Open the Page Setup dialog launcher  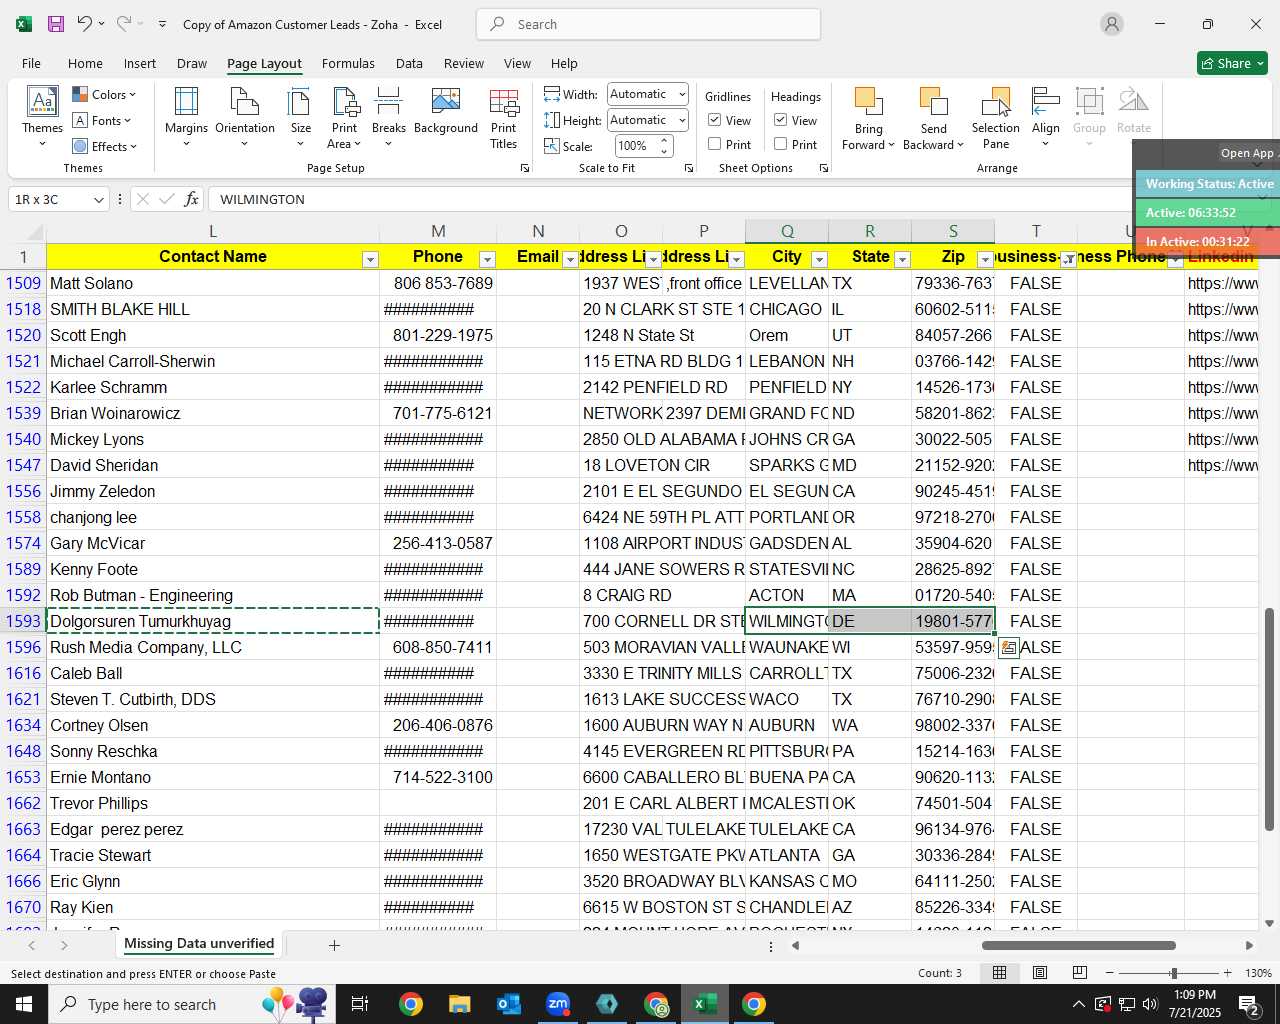pos(525,169)
